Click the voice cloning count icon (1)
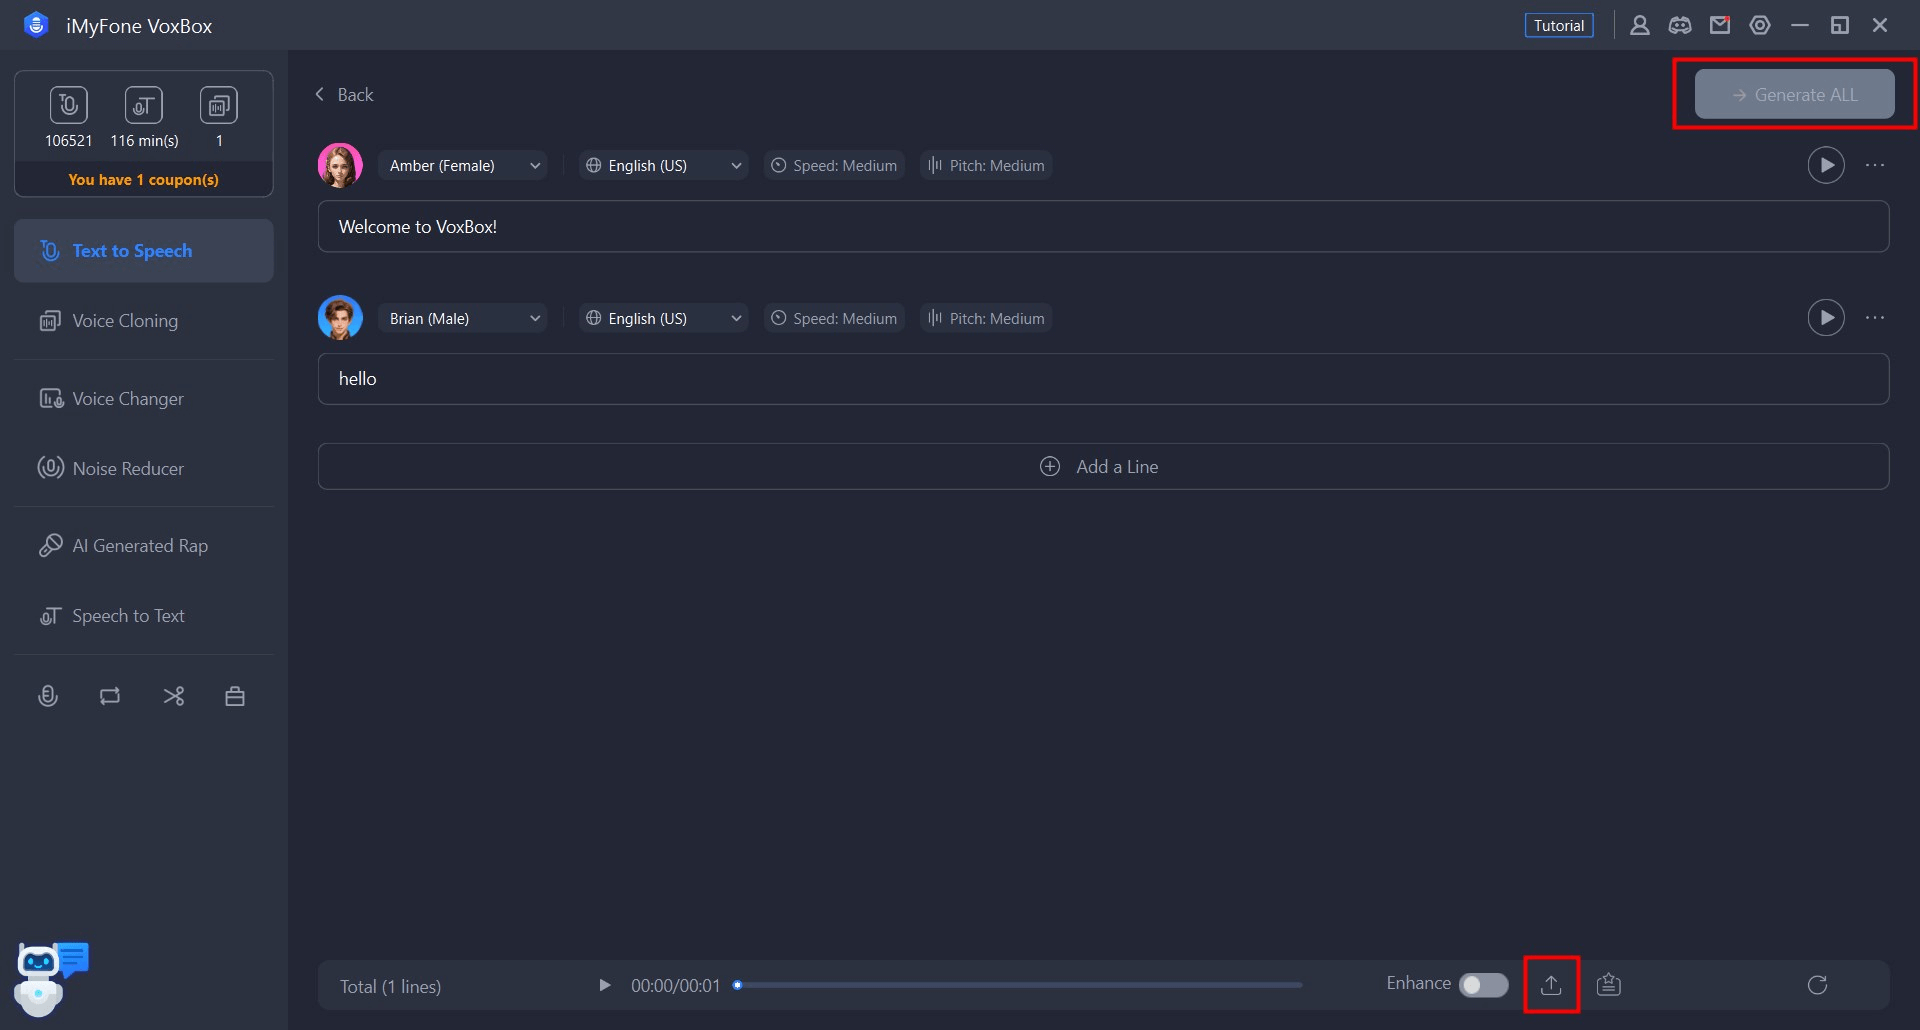Image resolution: width=1920 pixels, height=1030 pixels. coord(219,105)
